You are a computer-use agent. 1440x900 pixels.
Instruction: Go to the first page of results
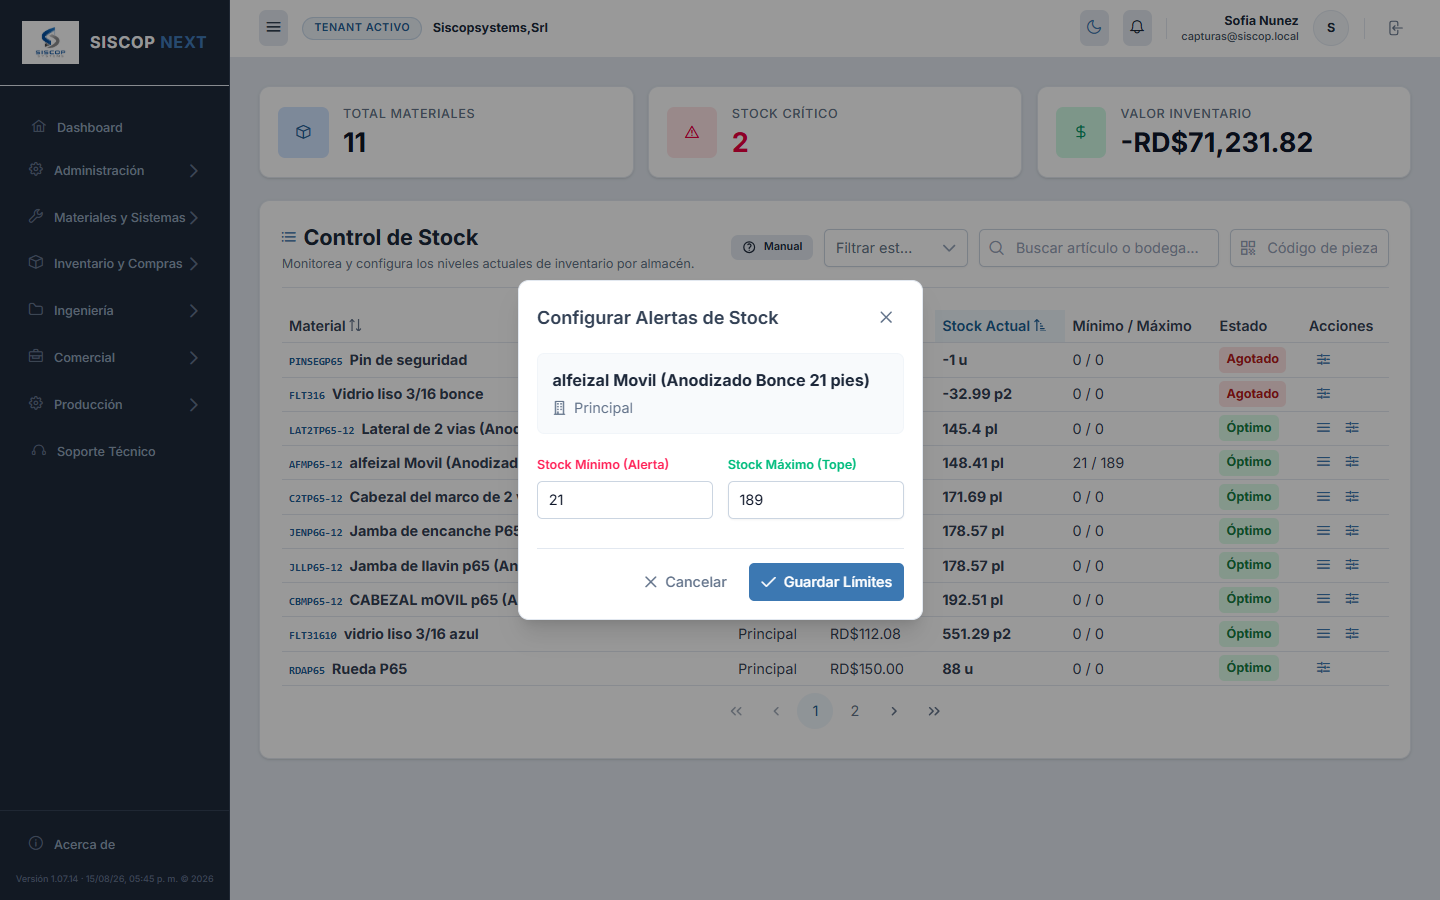coord(737,711)
